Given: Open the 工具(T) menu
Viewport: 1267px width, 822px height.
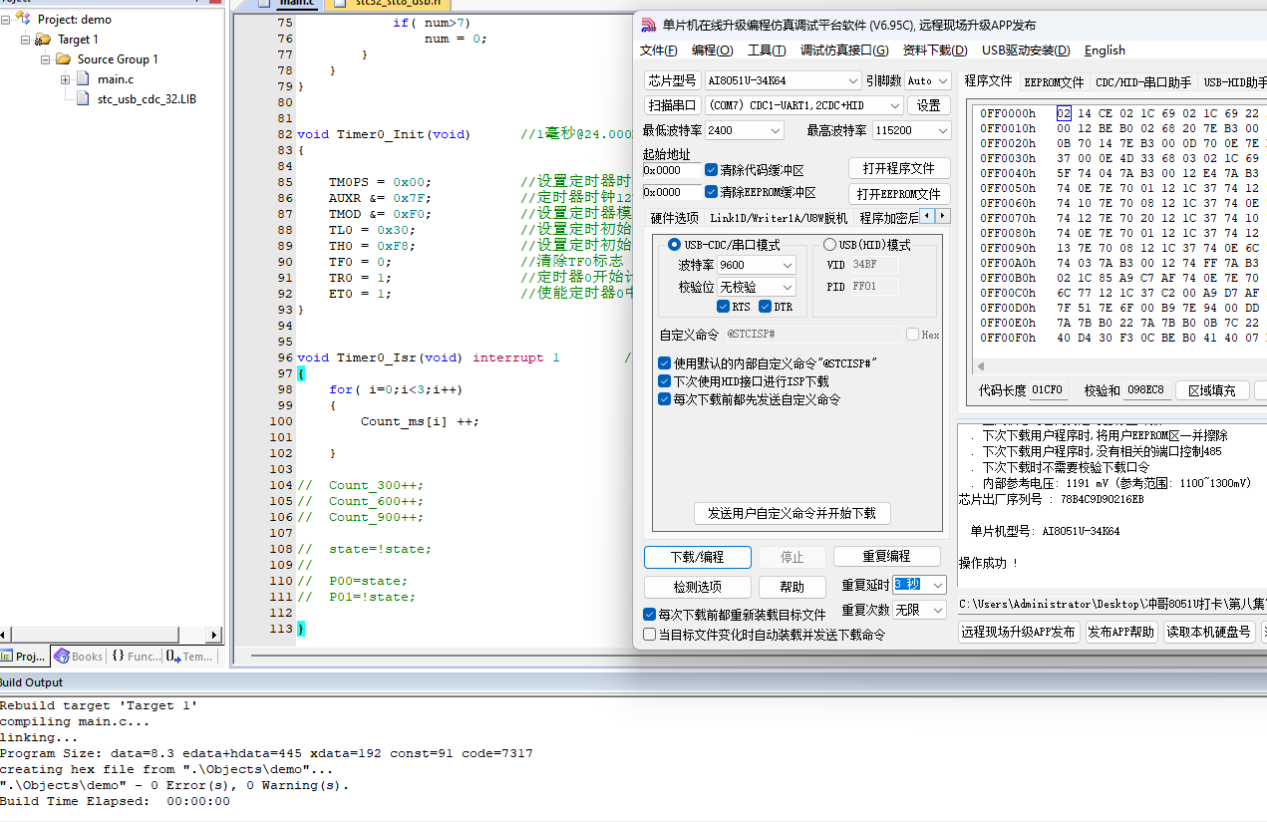Looking at the screenshot, I should tap(766, 50).
